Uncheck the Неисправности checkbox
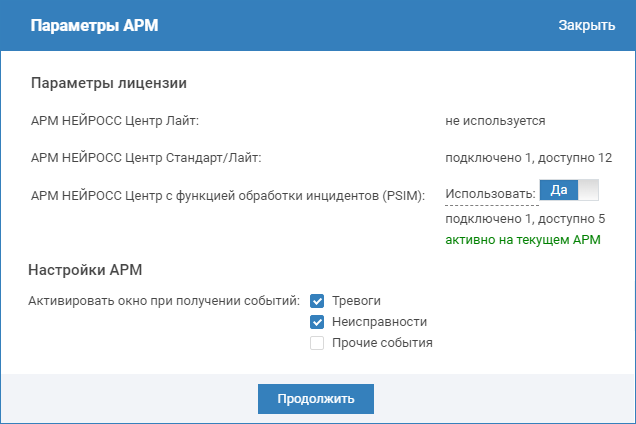This screenshot has width=636, height=424. (x=317, y=322)
